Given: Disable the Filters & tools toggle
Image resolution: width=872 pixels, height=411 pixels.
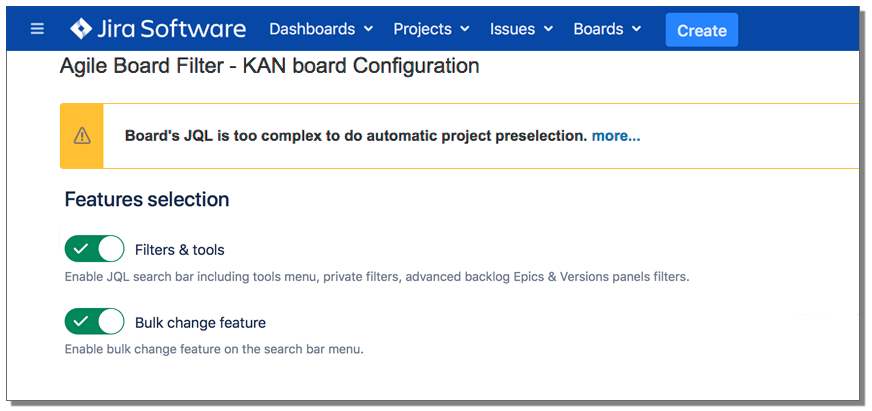Looking at the screenshot, I should tap(94, 249).
